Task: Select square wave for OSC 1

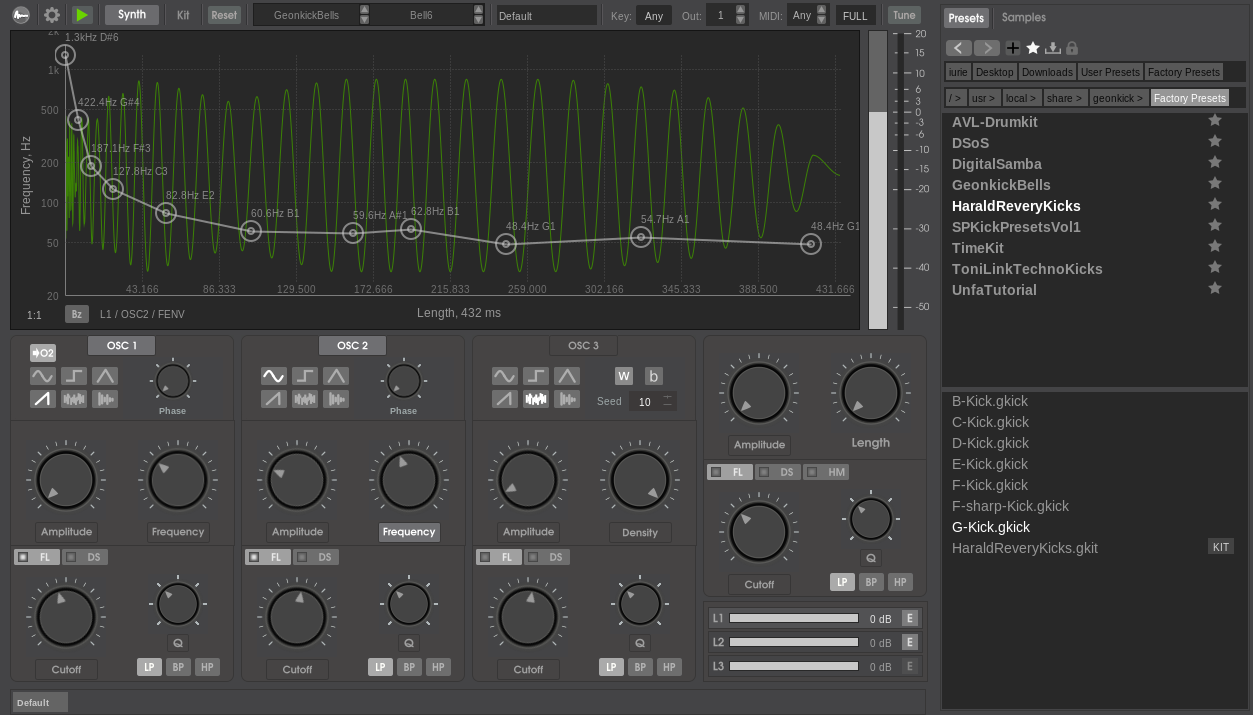Action: point(74,376)
